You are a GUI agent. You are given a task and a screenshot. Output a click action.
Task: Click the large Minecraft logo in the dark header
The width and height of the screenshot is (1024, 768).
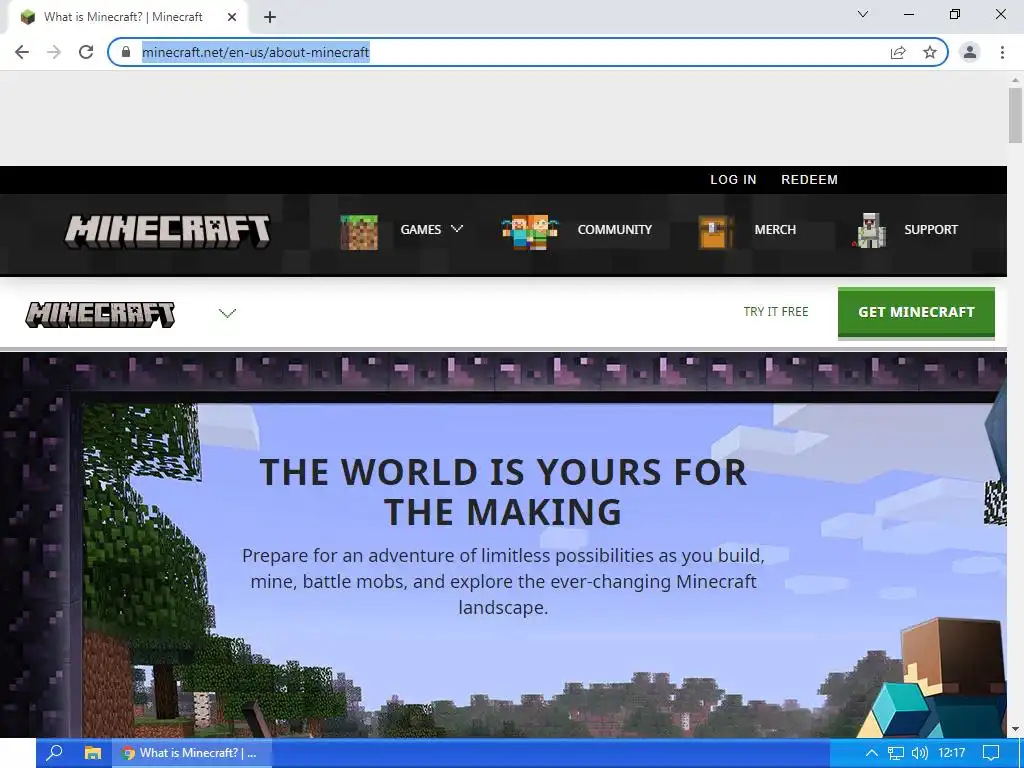[x=167, y=231]
